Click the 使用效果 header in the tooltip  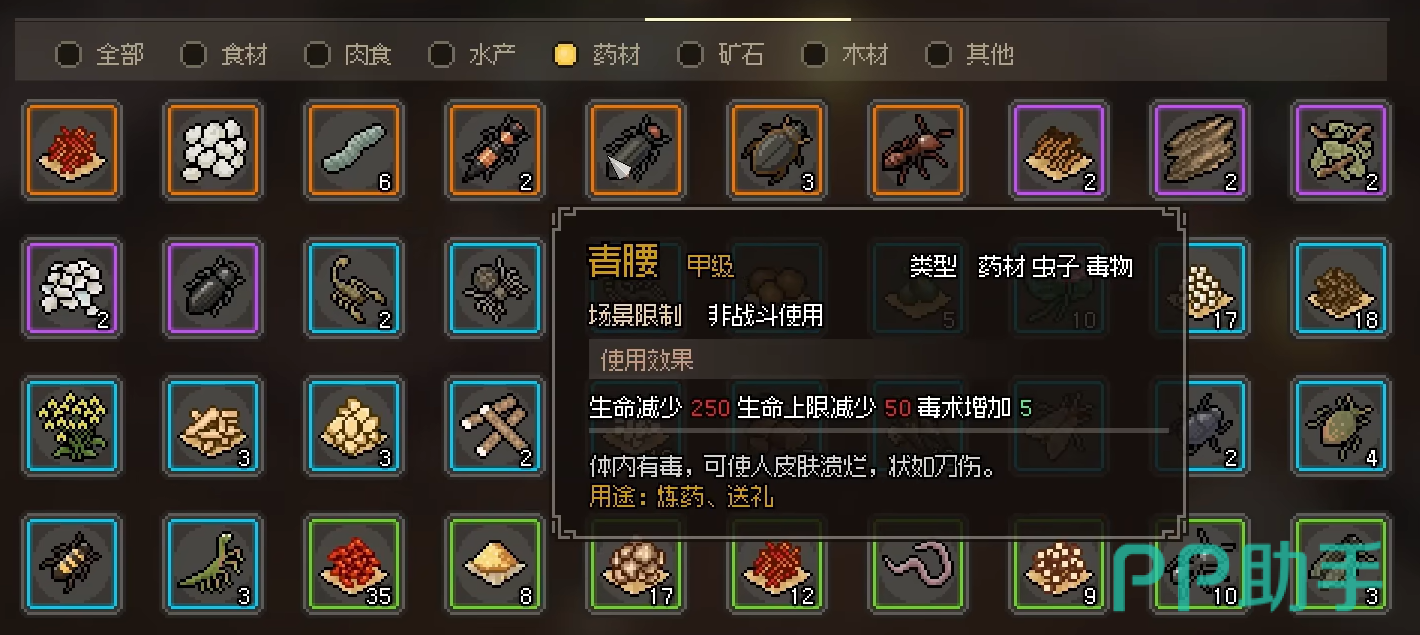coord(647,359)
